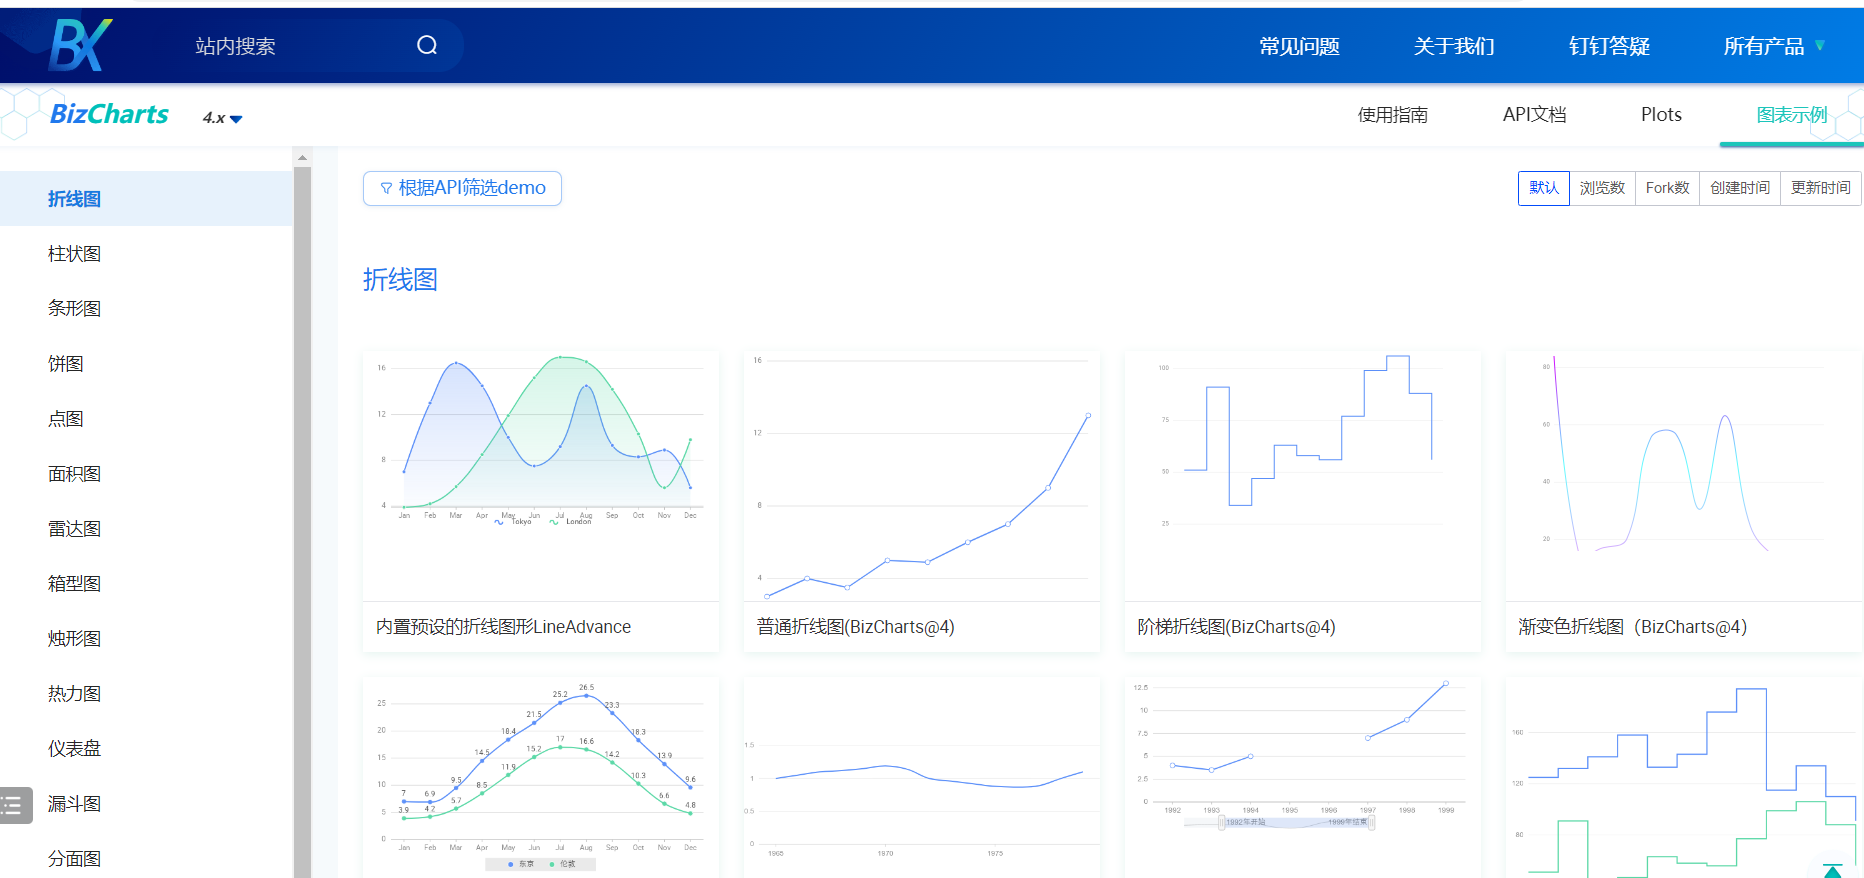This screenshot has width=1864, height=878.
Task: Expand the 所有产品 products dropdown
Action: click(1774, 46)
